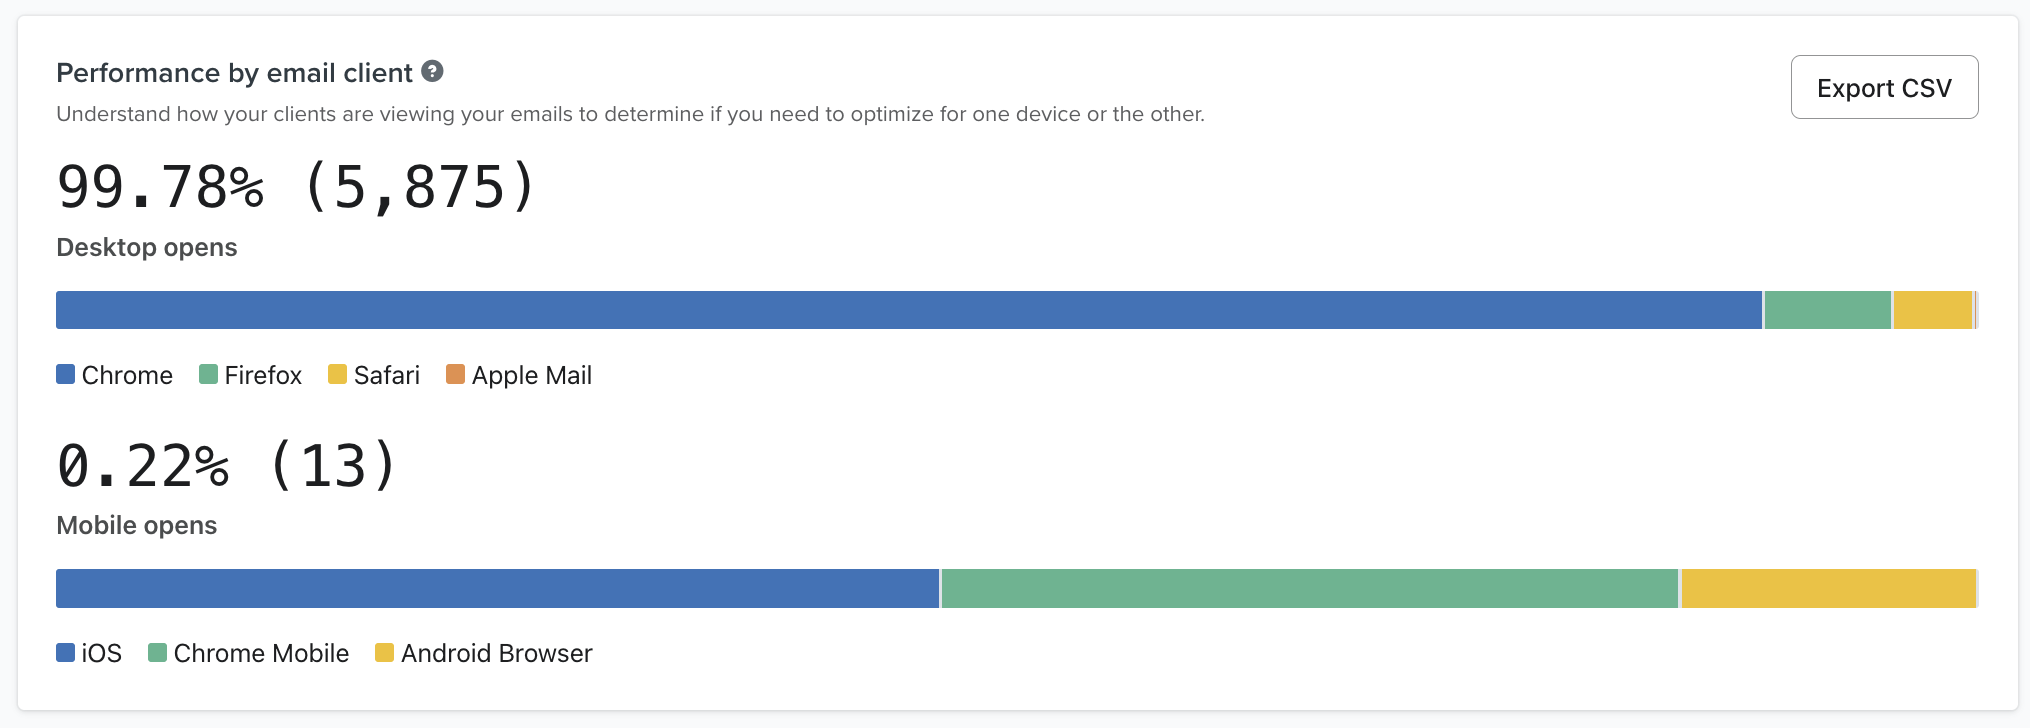Click the help icon beside Performance by email client

[432, 71]
